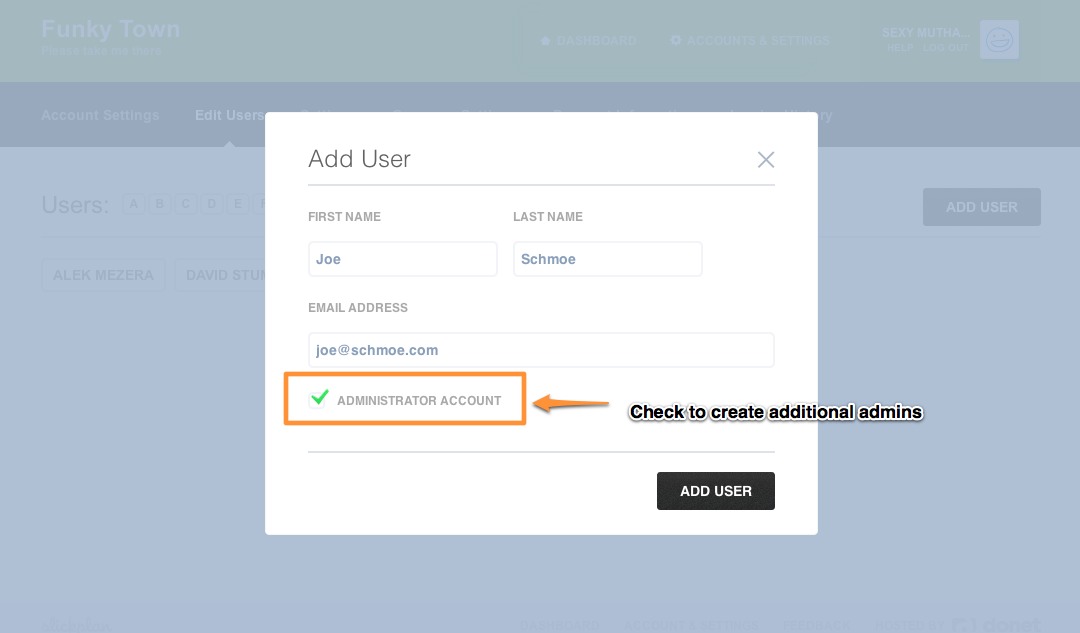Click the Dashboard circle icon

[x=545, y=41]
